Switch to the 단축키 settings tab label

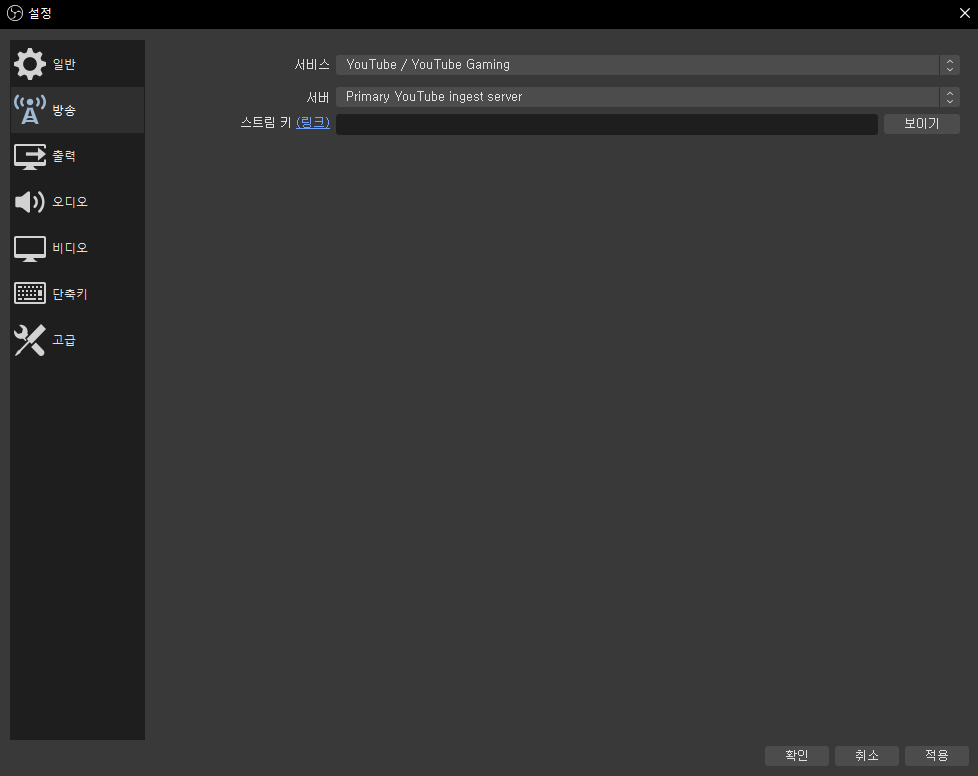click(x=70, y=294)
